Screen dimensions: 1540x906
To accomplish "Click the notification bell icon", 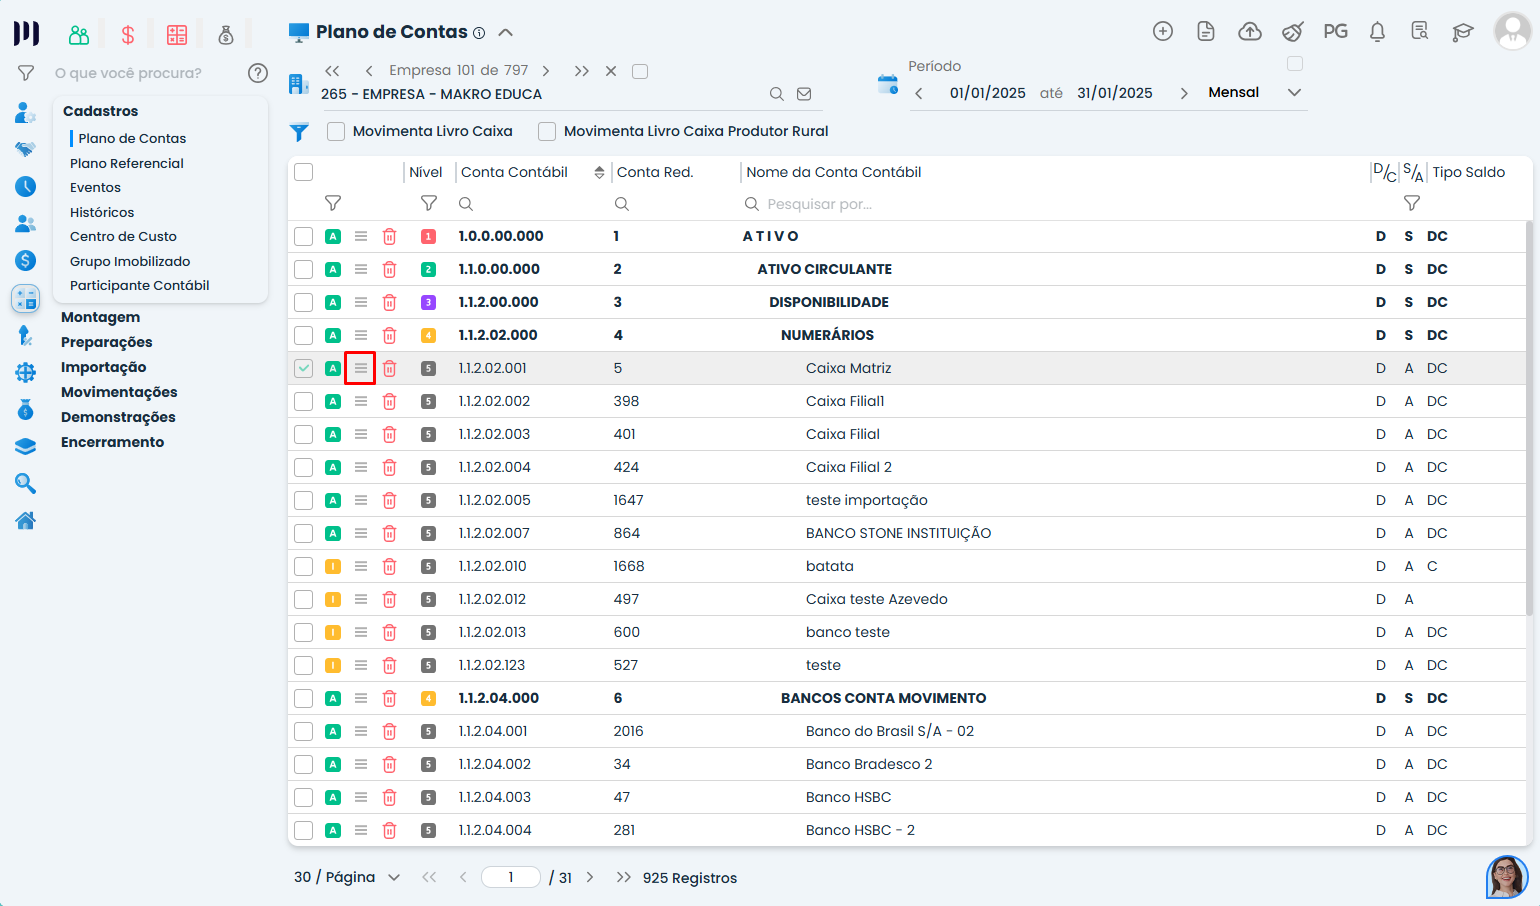I will pyautogui.click(x=1377, y=32).
